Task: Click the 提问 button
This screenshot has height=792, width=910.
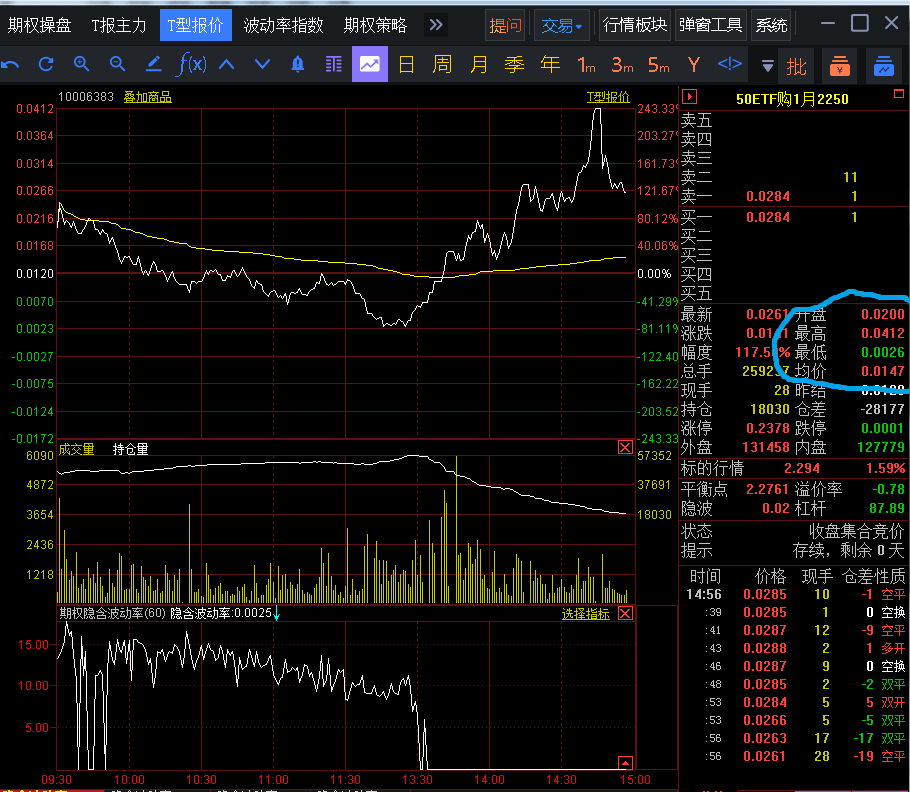Action: pyautogui.click(x=505, y=25)
